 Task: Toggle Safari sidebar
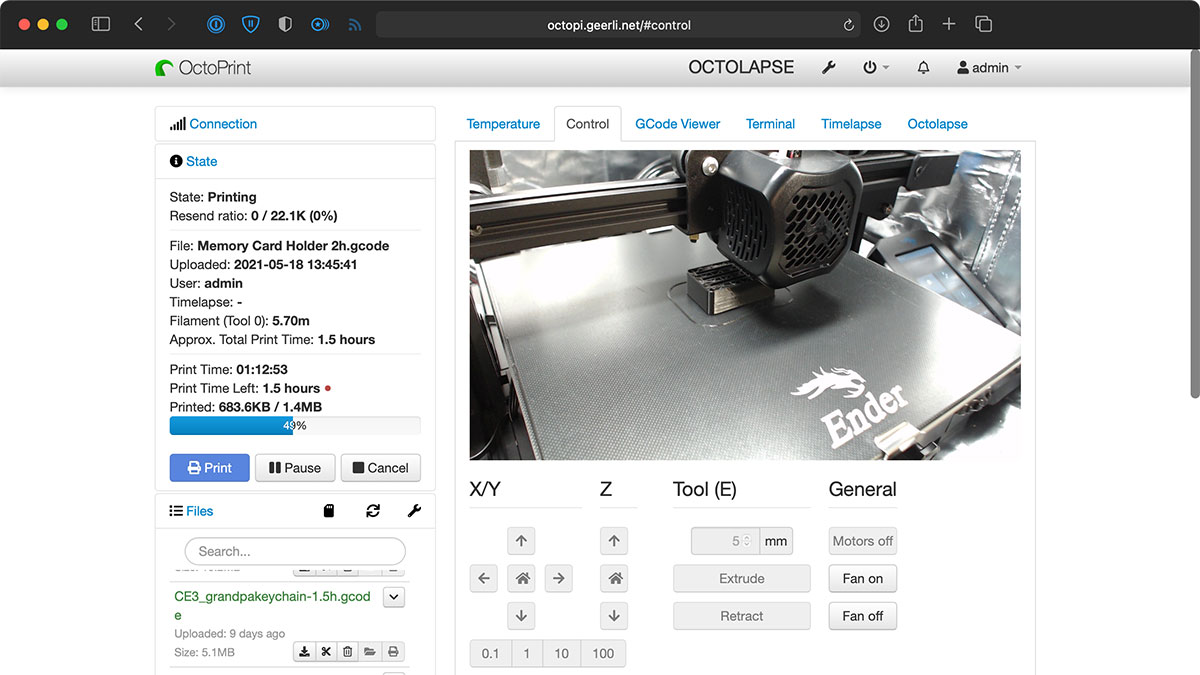tap(101, 24)
